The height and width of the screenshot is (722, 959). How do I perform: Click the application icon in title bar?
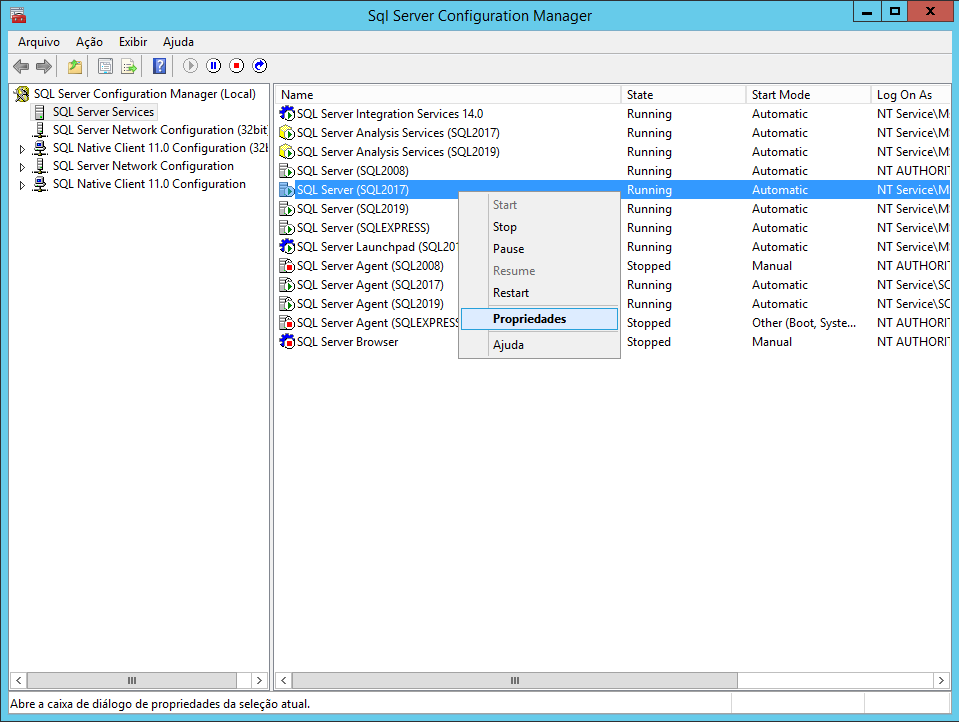pyautogui.click(x=18, y=15)
